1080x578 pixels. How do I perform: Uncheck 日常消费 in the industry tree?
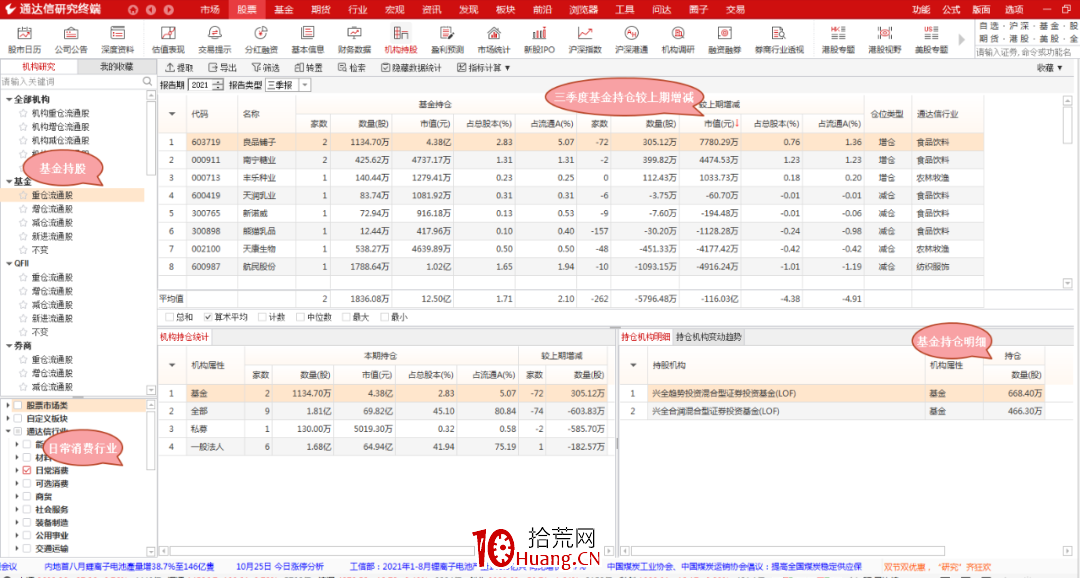26,471
